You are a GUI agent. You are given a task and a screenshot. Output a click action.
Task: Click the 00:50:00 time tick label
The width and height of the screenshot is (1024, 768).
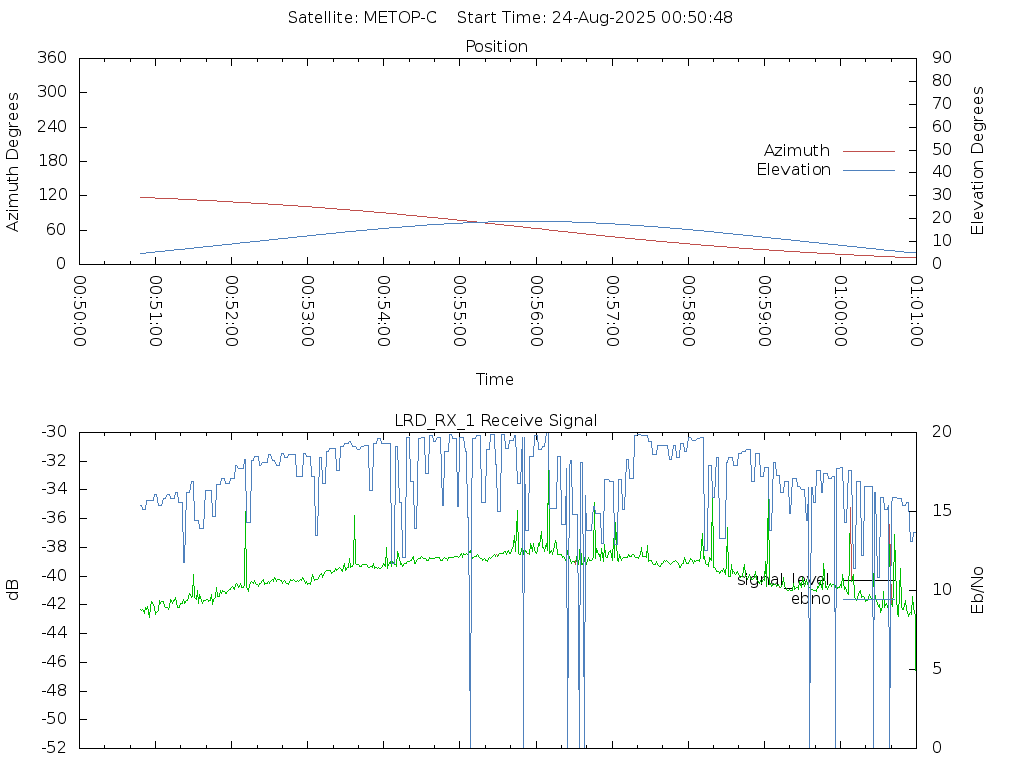[x=80, y=311]
